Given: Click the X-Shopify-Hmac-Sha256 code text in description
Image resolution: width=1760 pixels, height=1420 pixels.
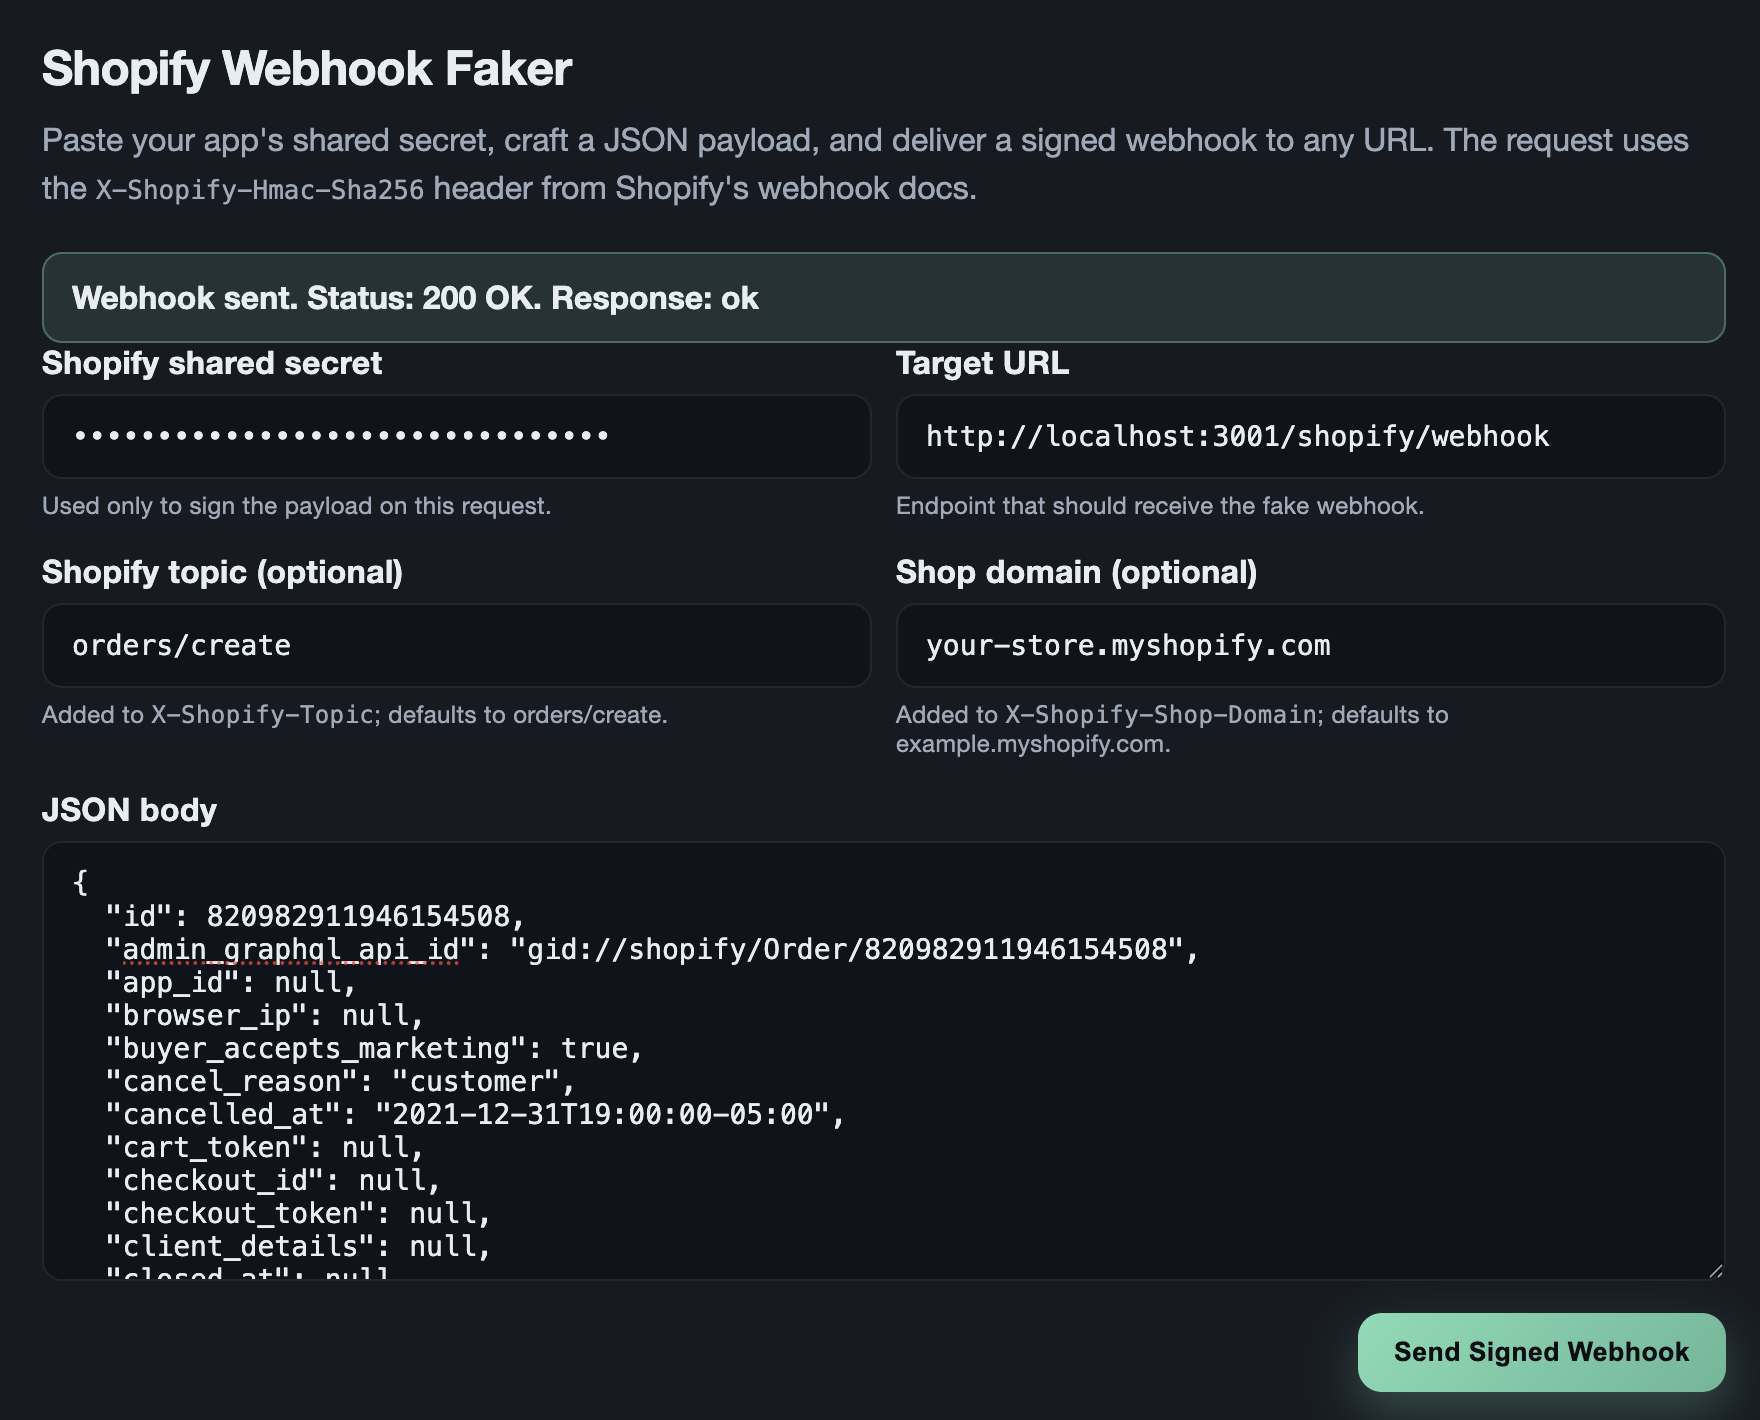Looking at the screenshot, I should [x=260, y=189].
